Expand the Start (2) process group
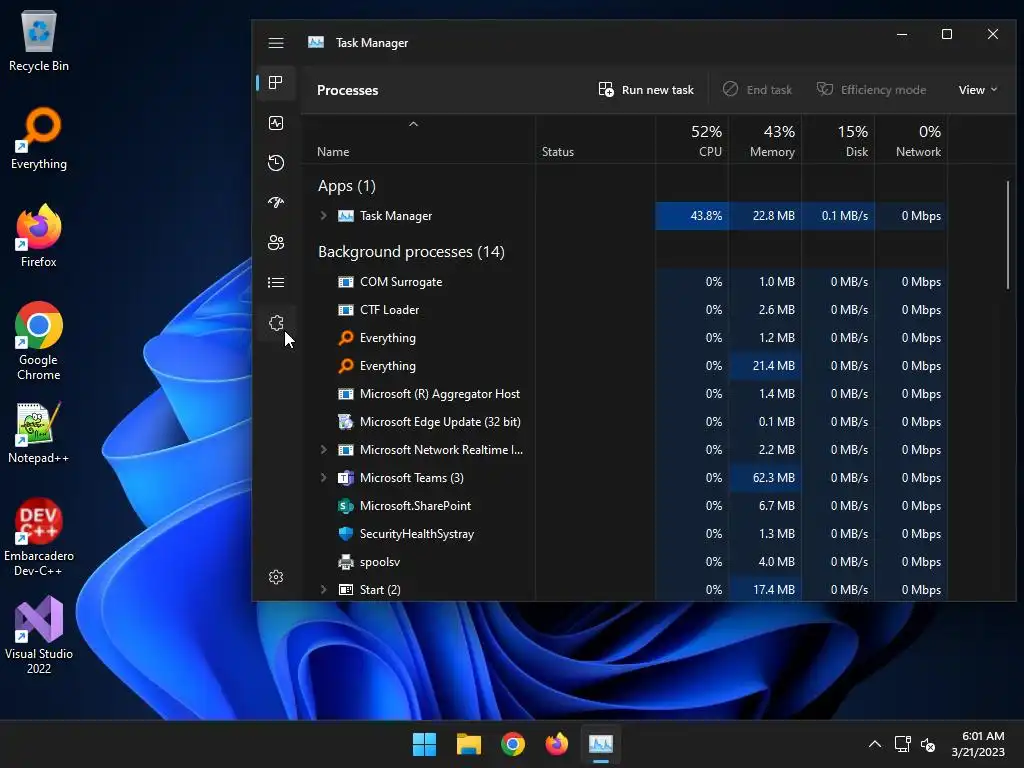The width and height of the screenshot is (1024, 768). pyautogui.click(x=323, y=590)
